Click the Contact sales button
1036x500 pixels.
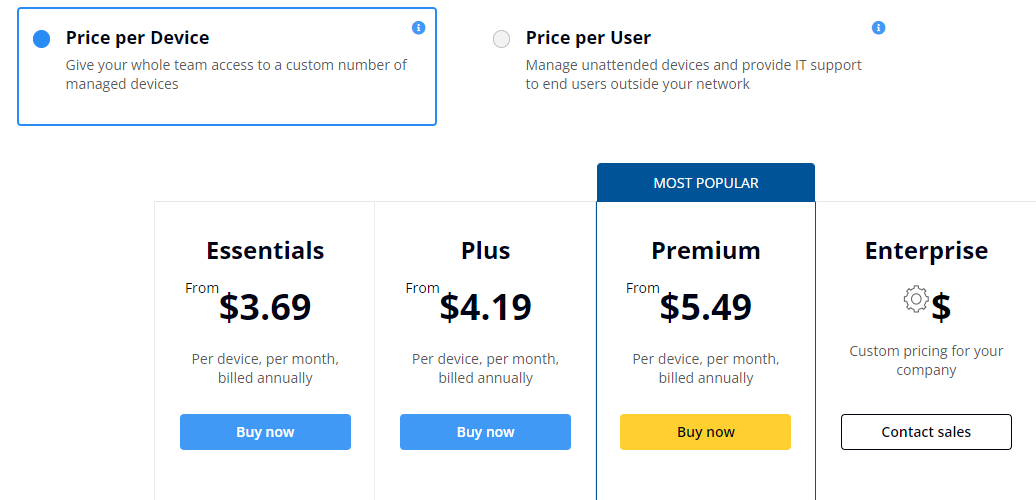tap(926, 432)
